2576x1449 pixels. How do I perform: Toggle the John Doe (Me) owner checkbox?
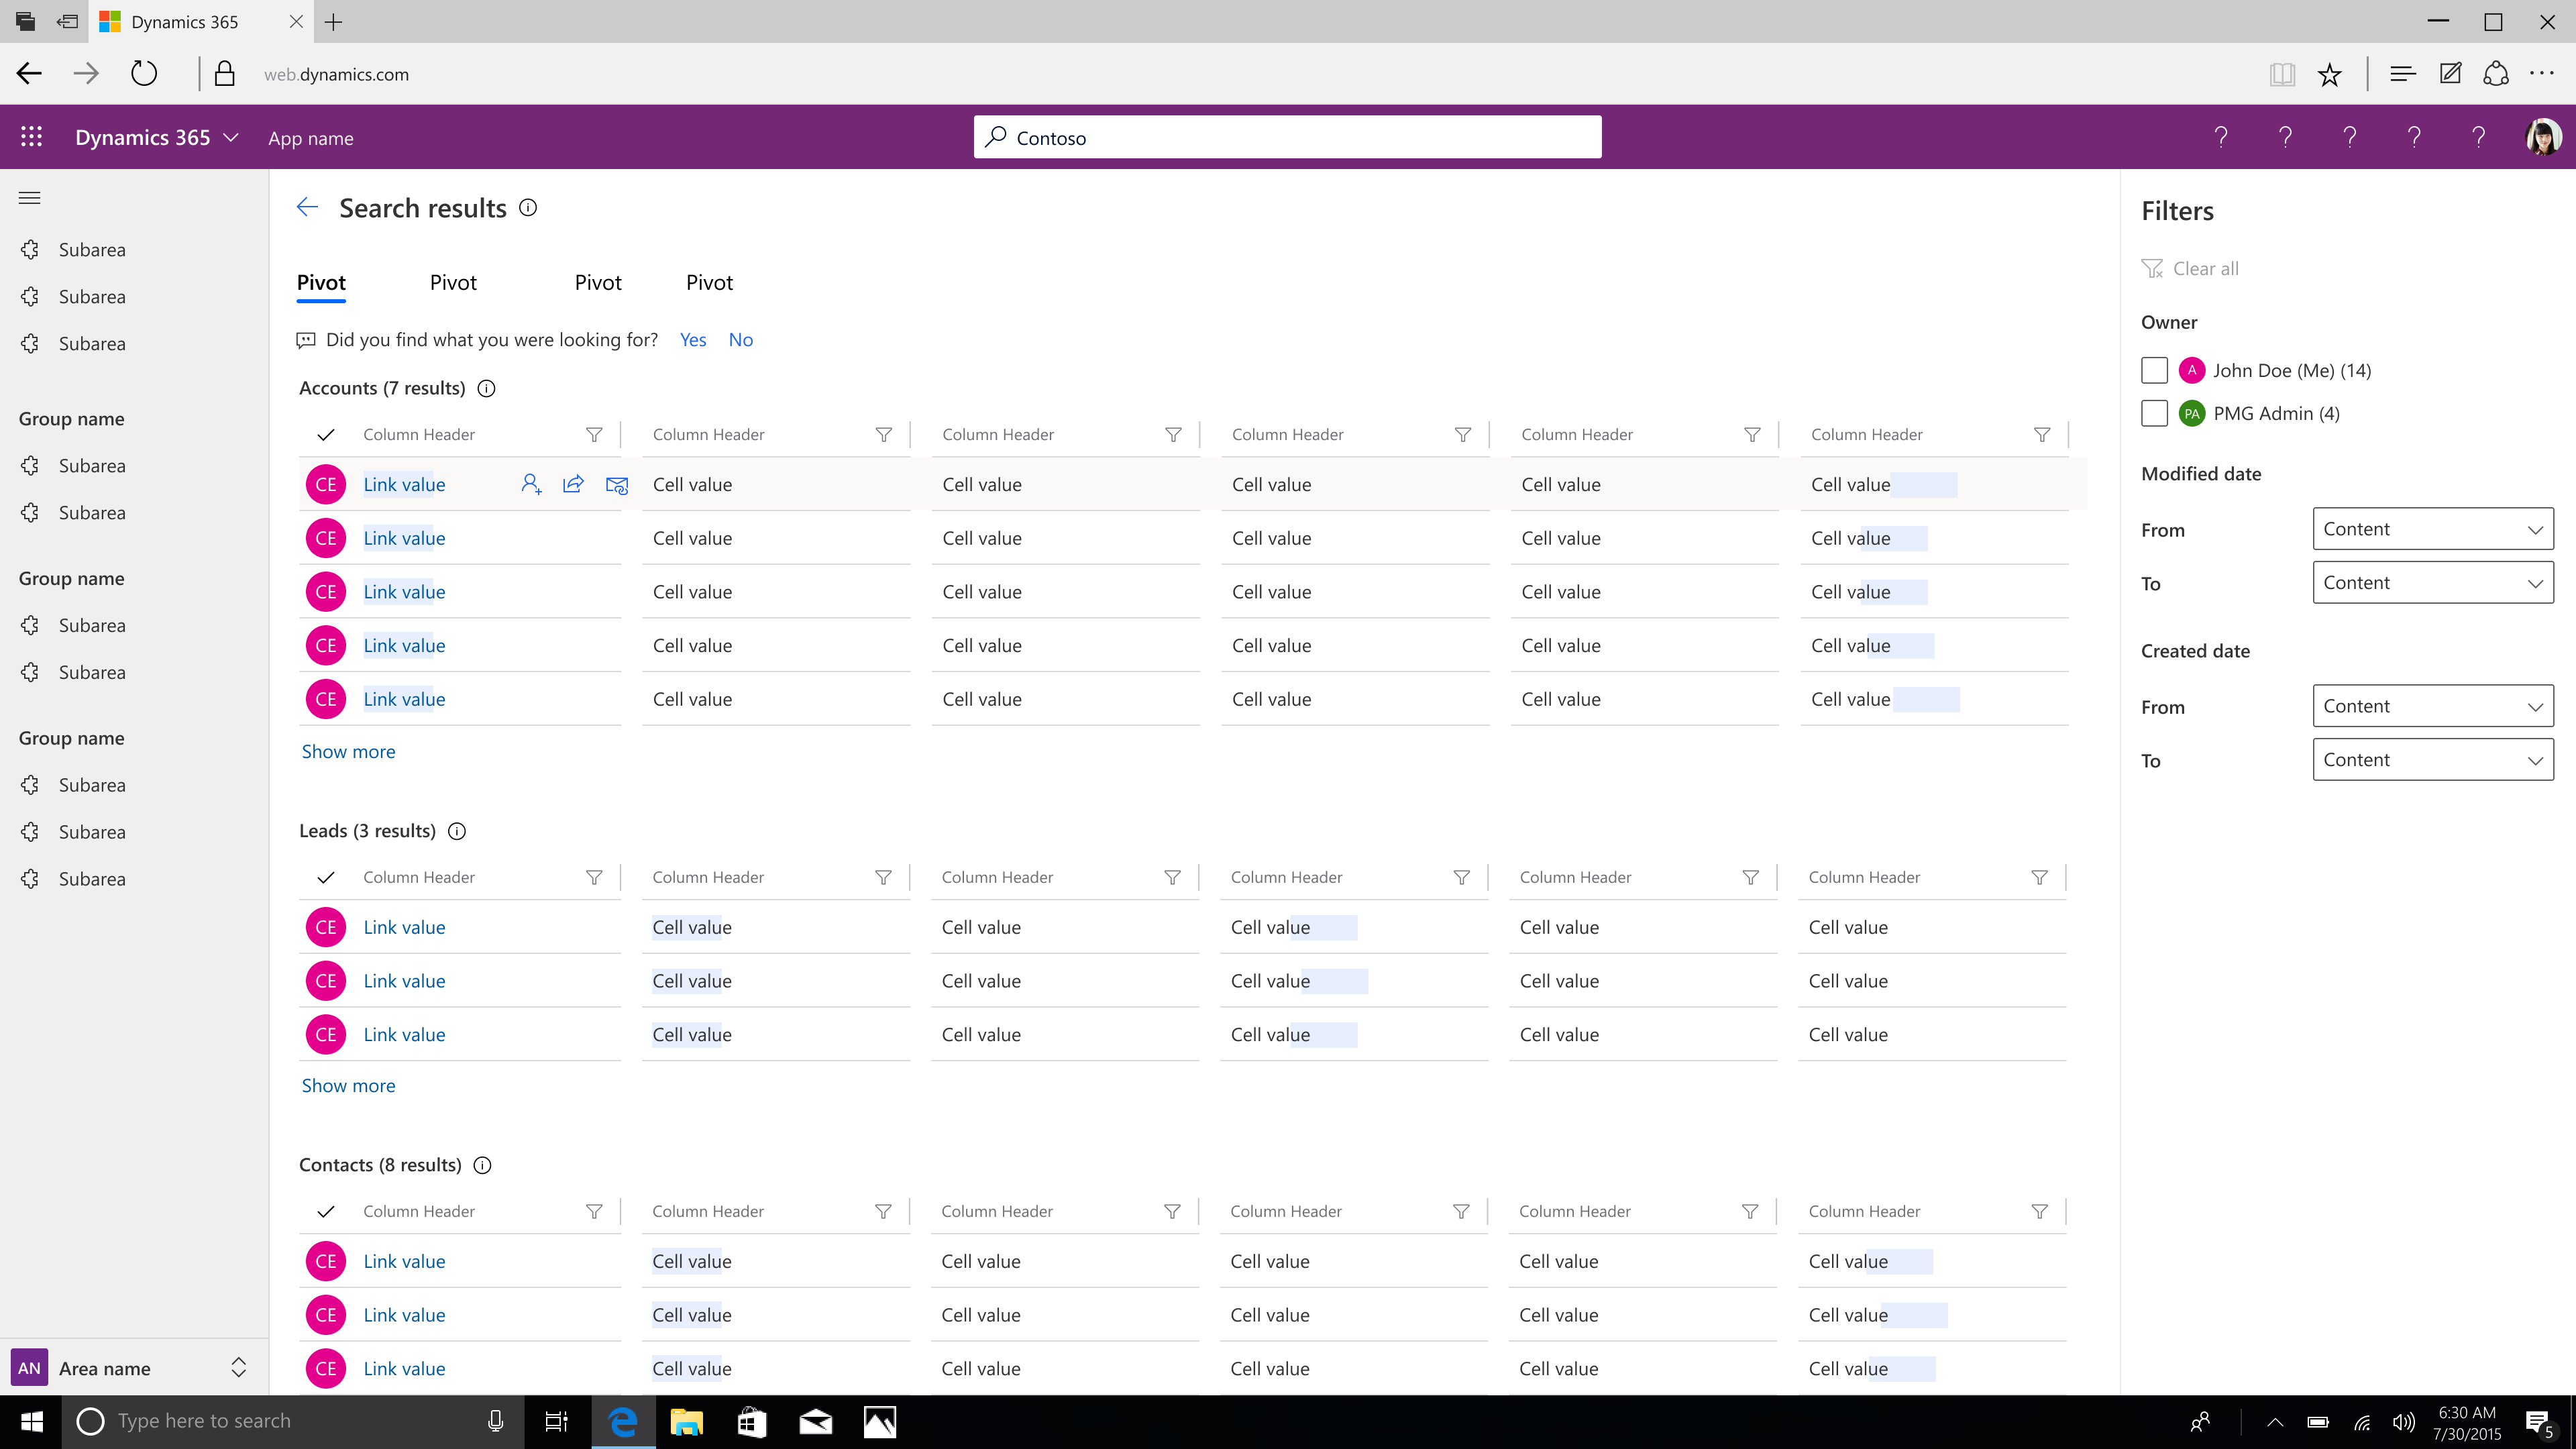(2153, 370)
